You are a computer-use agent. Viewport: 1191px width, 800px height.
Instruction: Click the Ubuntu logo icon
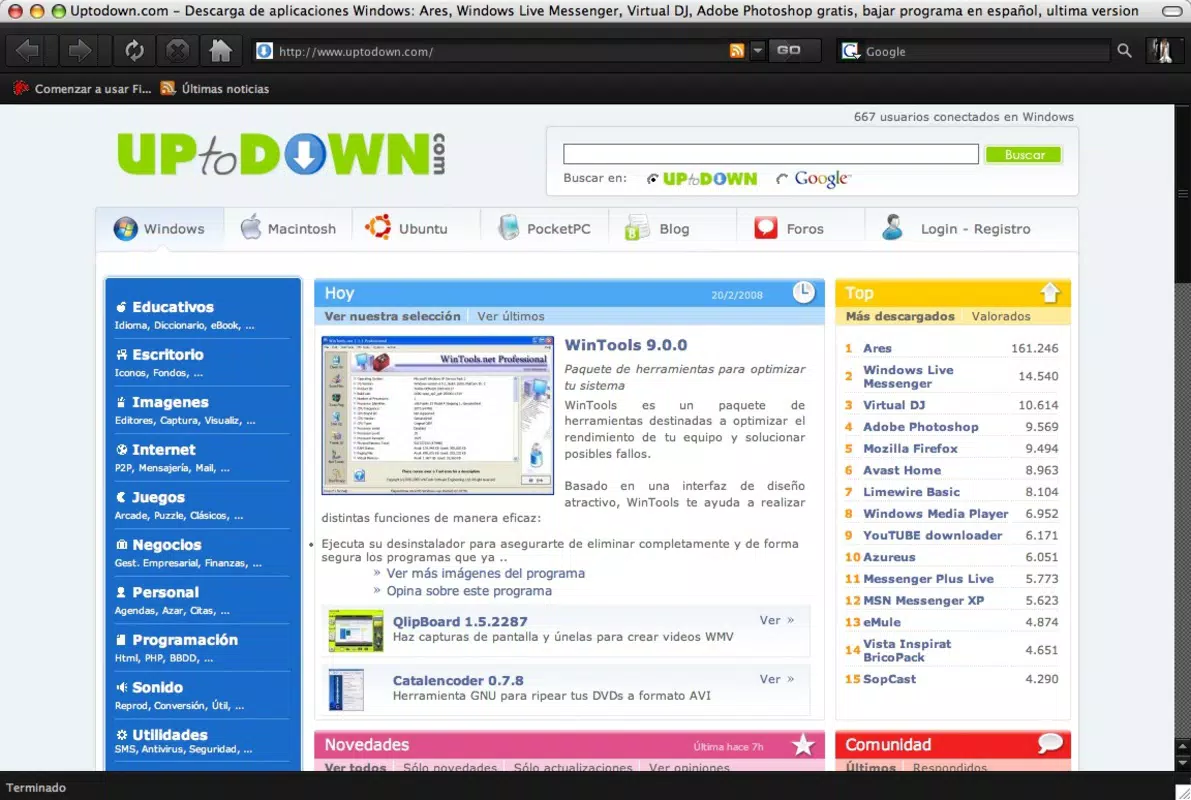tap(378, 227)
